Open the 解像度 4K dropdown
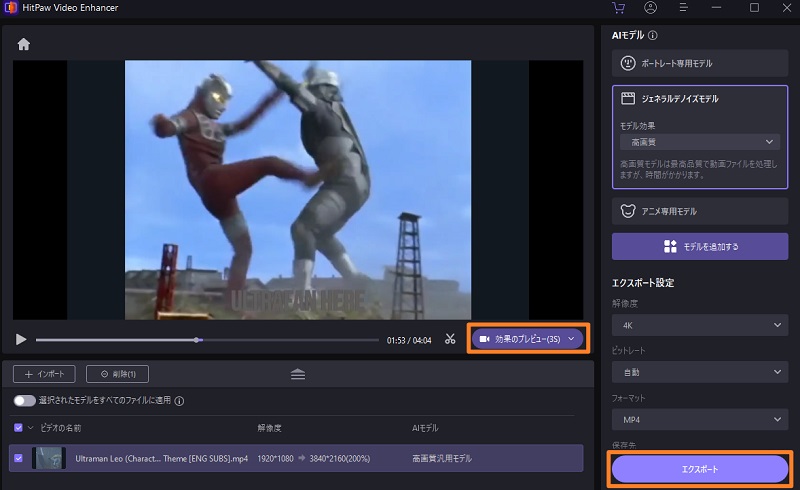Viewport: 800px width, 490px height. click(700, 325)
